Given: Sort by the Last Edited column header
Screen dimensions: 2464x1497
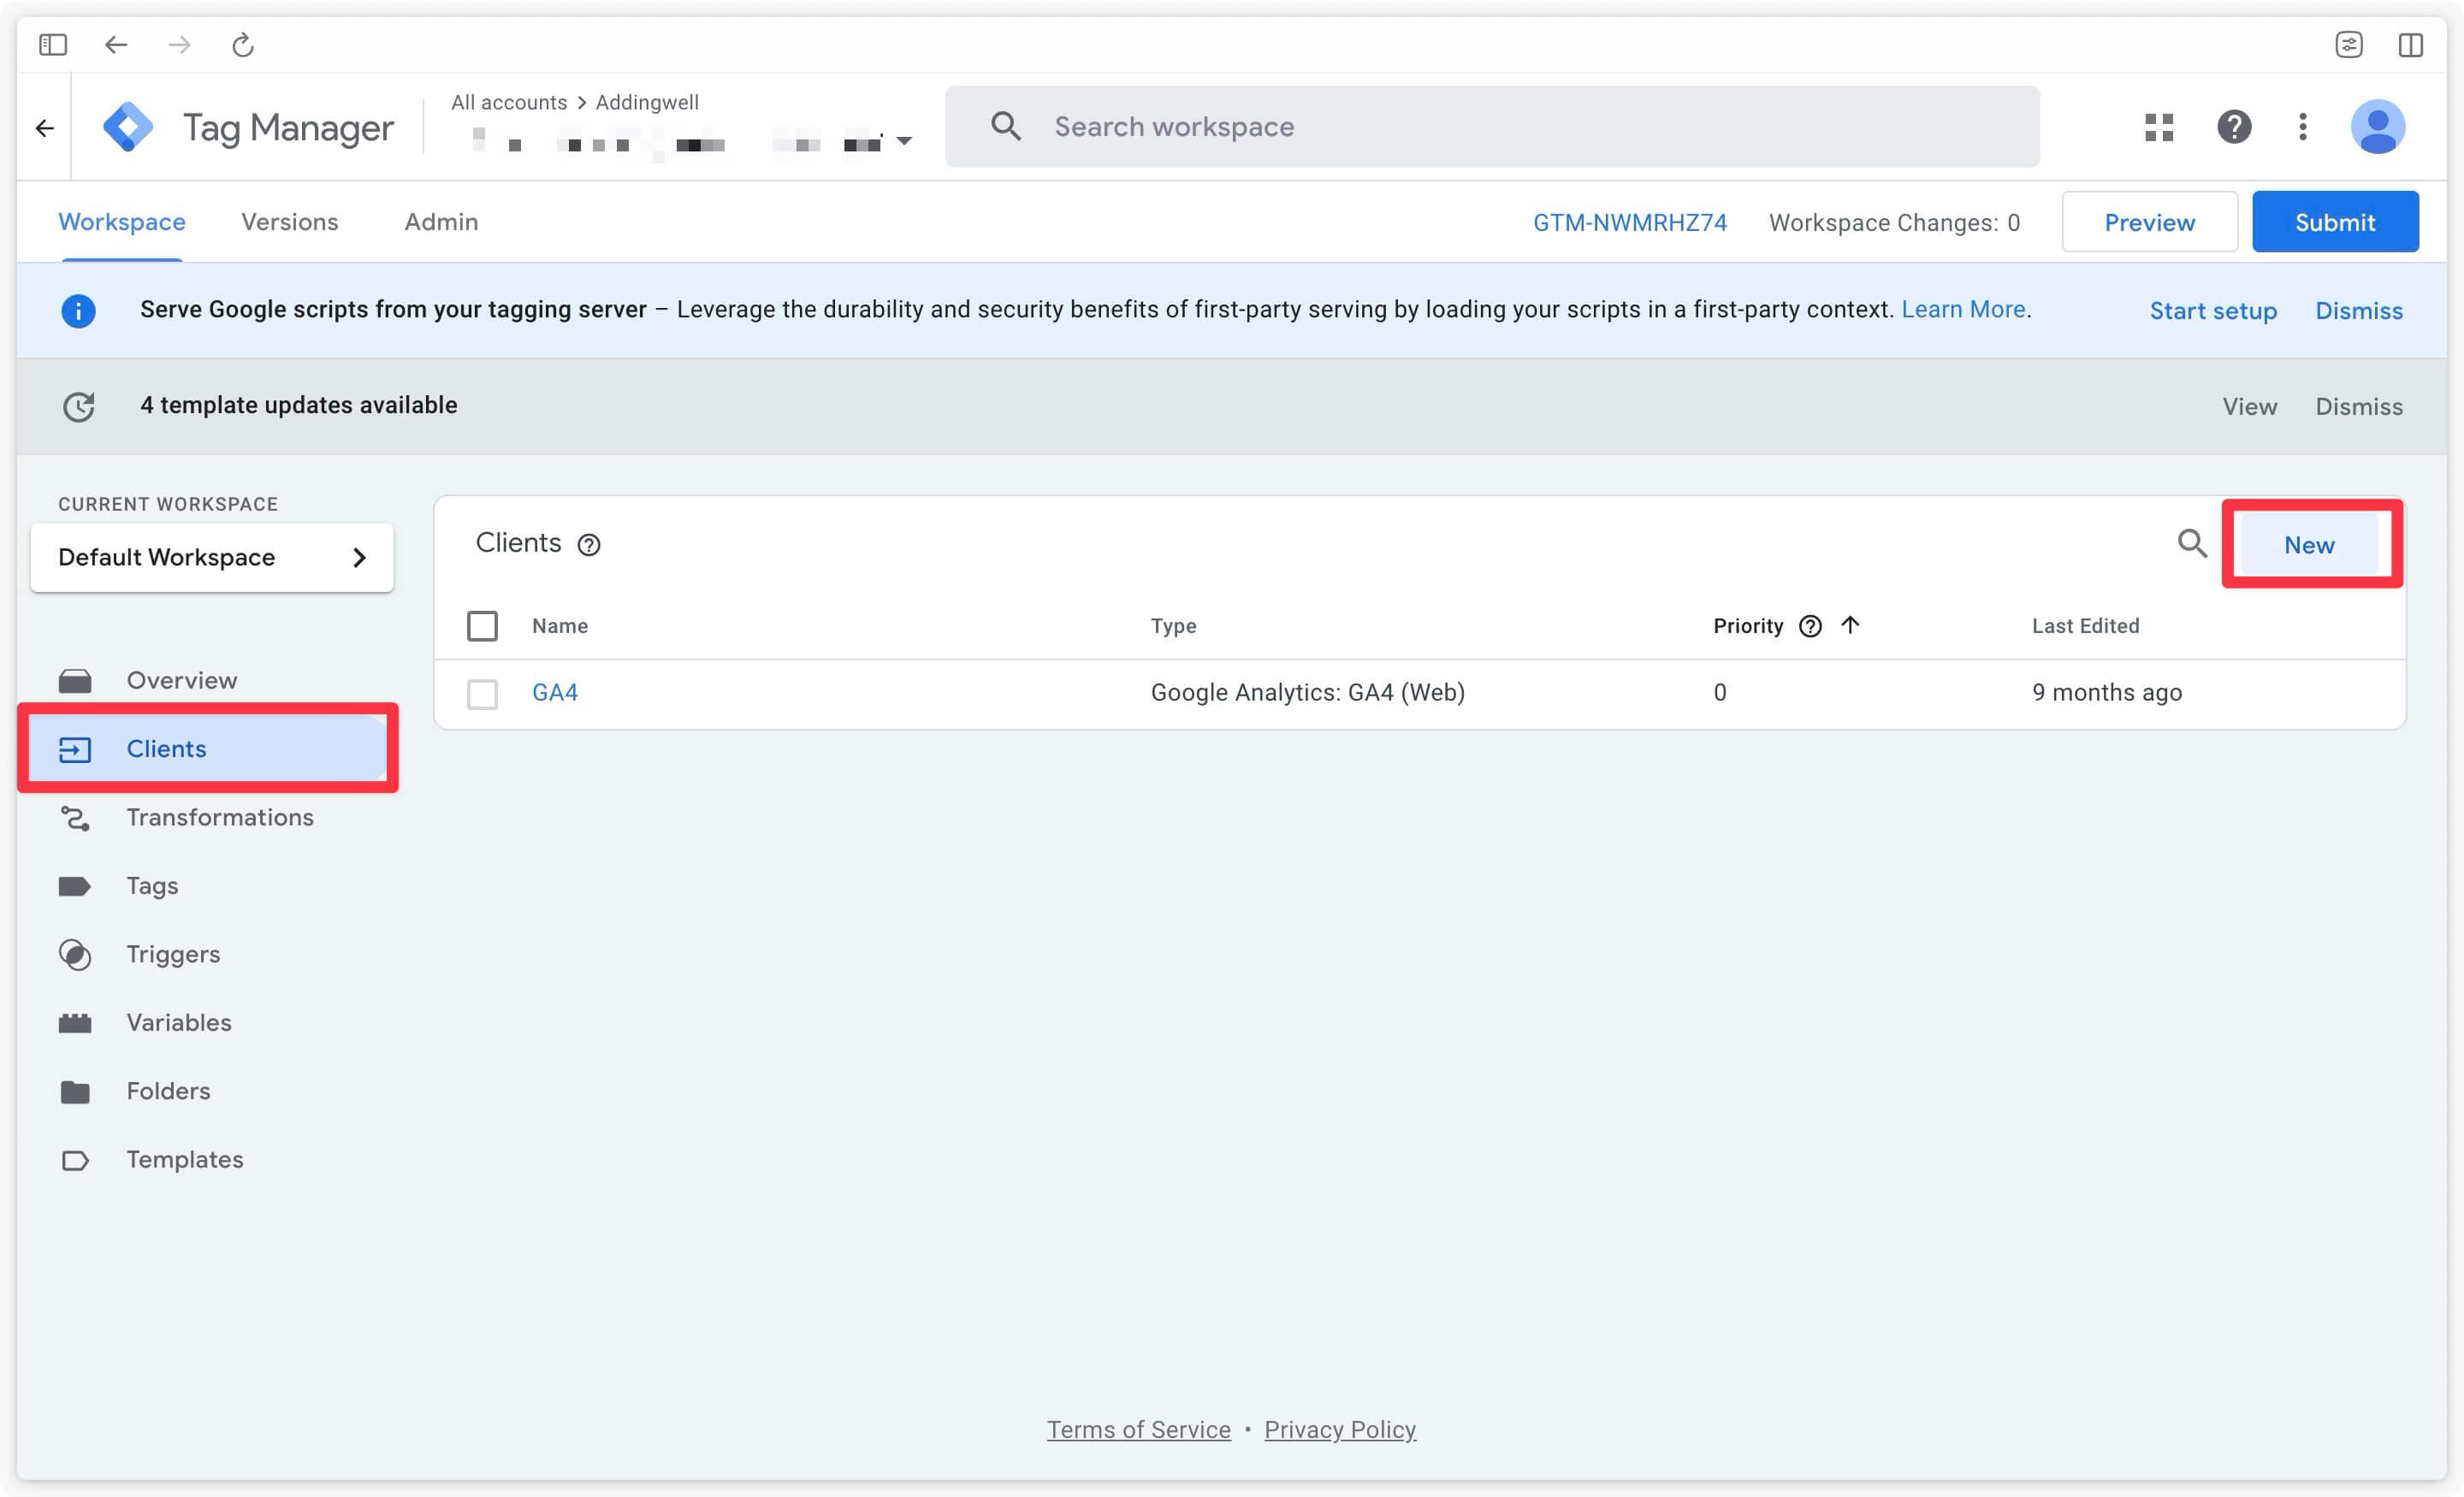Looking at the screenshot, I should point(2085,626).
